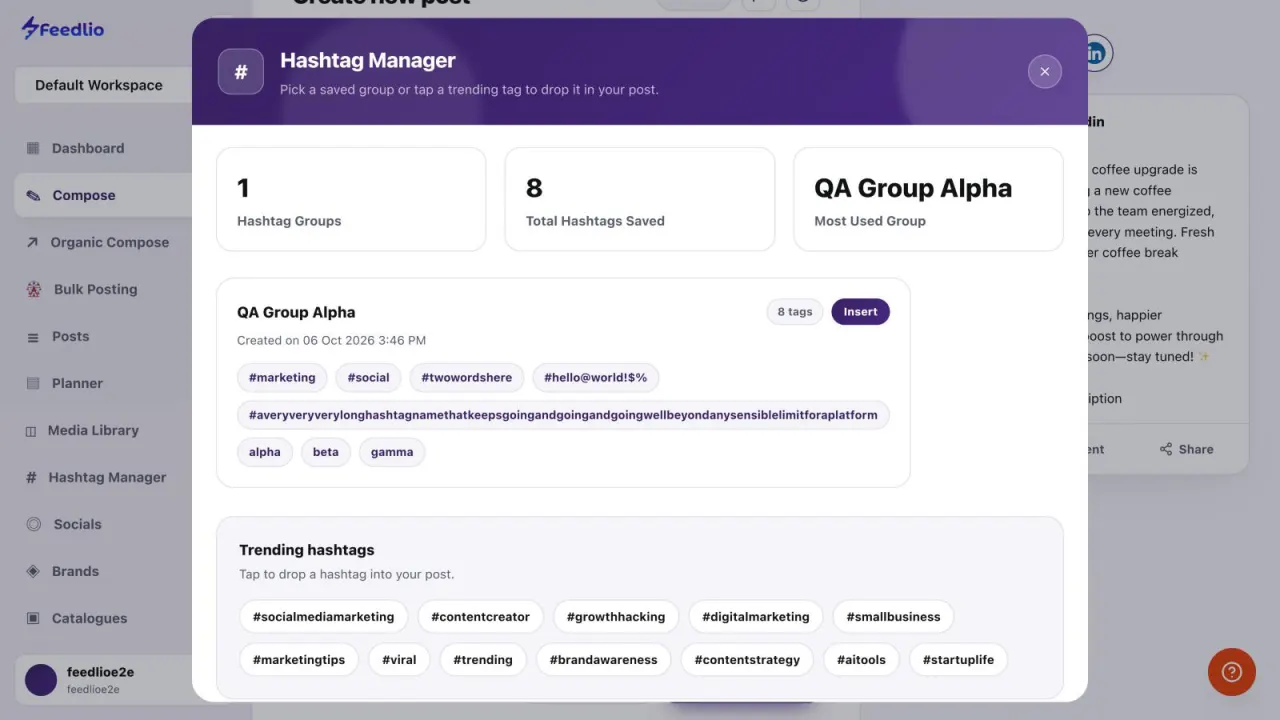Insert the QA Group Alpha hashtags
The height and width of the screenshot is (720, 1280).
tap(860, 312)
